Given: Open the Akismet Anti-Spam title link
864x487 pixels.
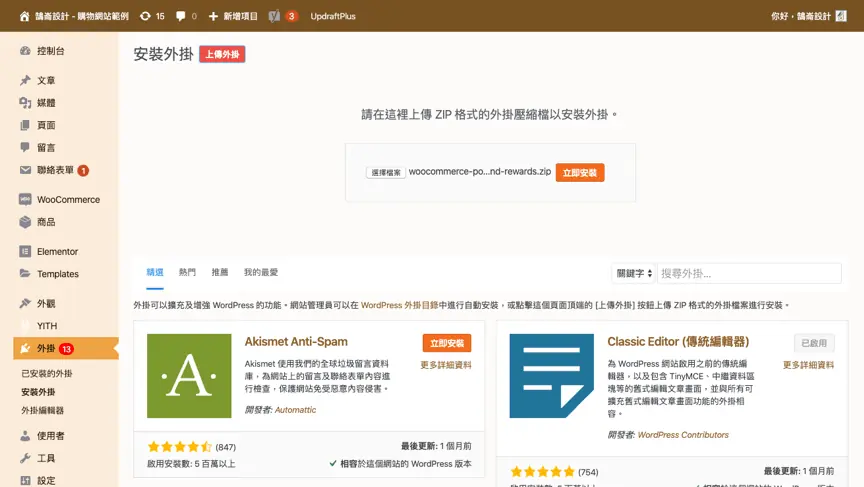Looking at the screenshot, I should (296, 342).
